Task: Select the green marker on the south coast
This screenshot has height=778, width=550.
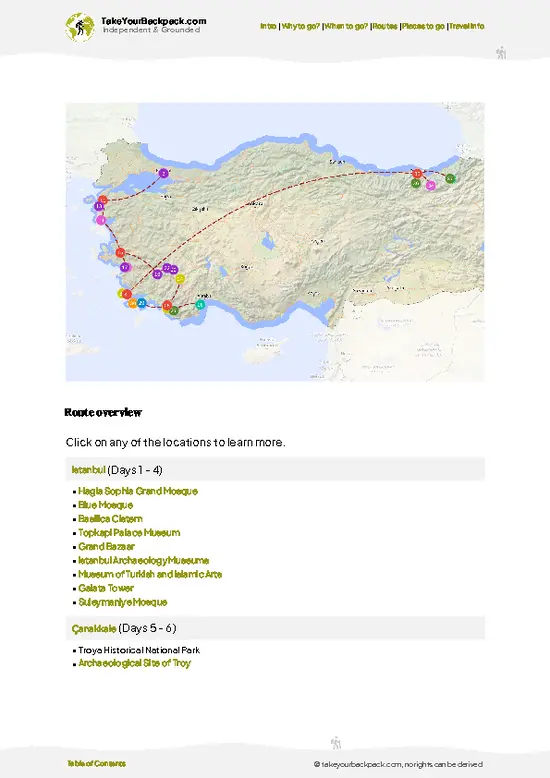Action: (174, 311)
